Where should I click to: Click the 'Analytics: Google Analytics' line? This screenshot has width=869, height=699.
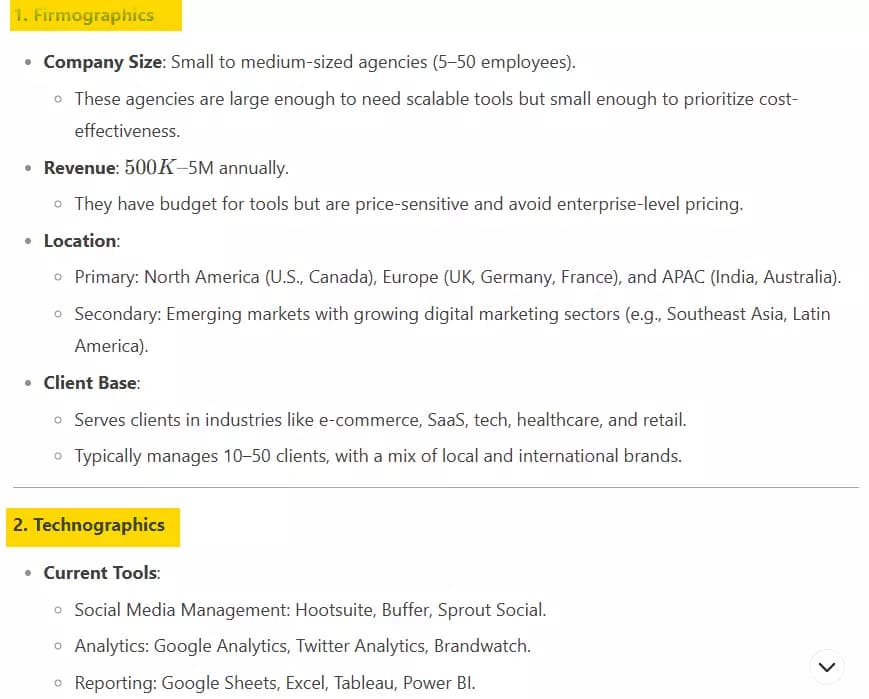point(303,646)
